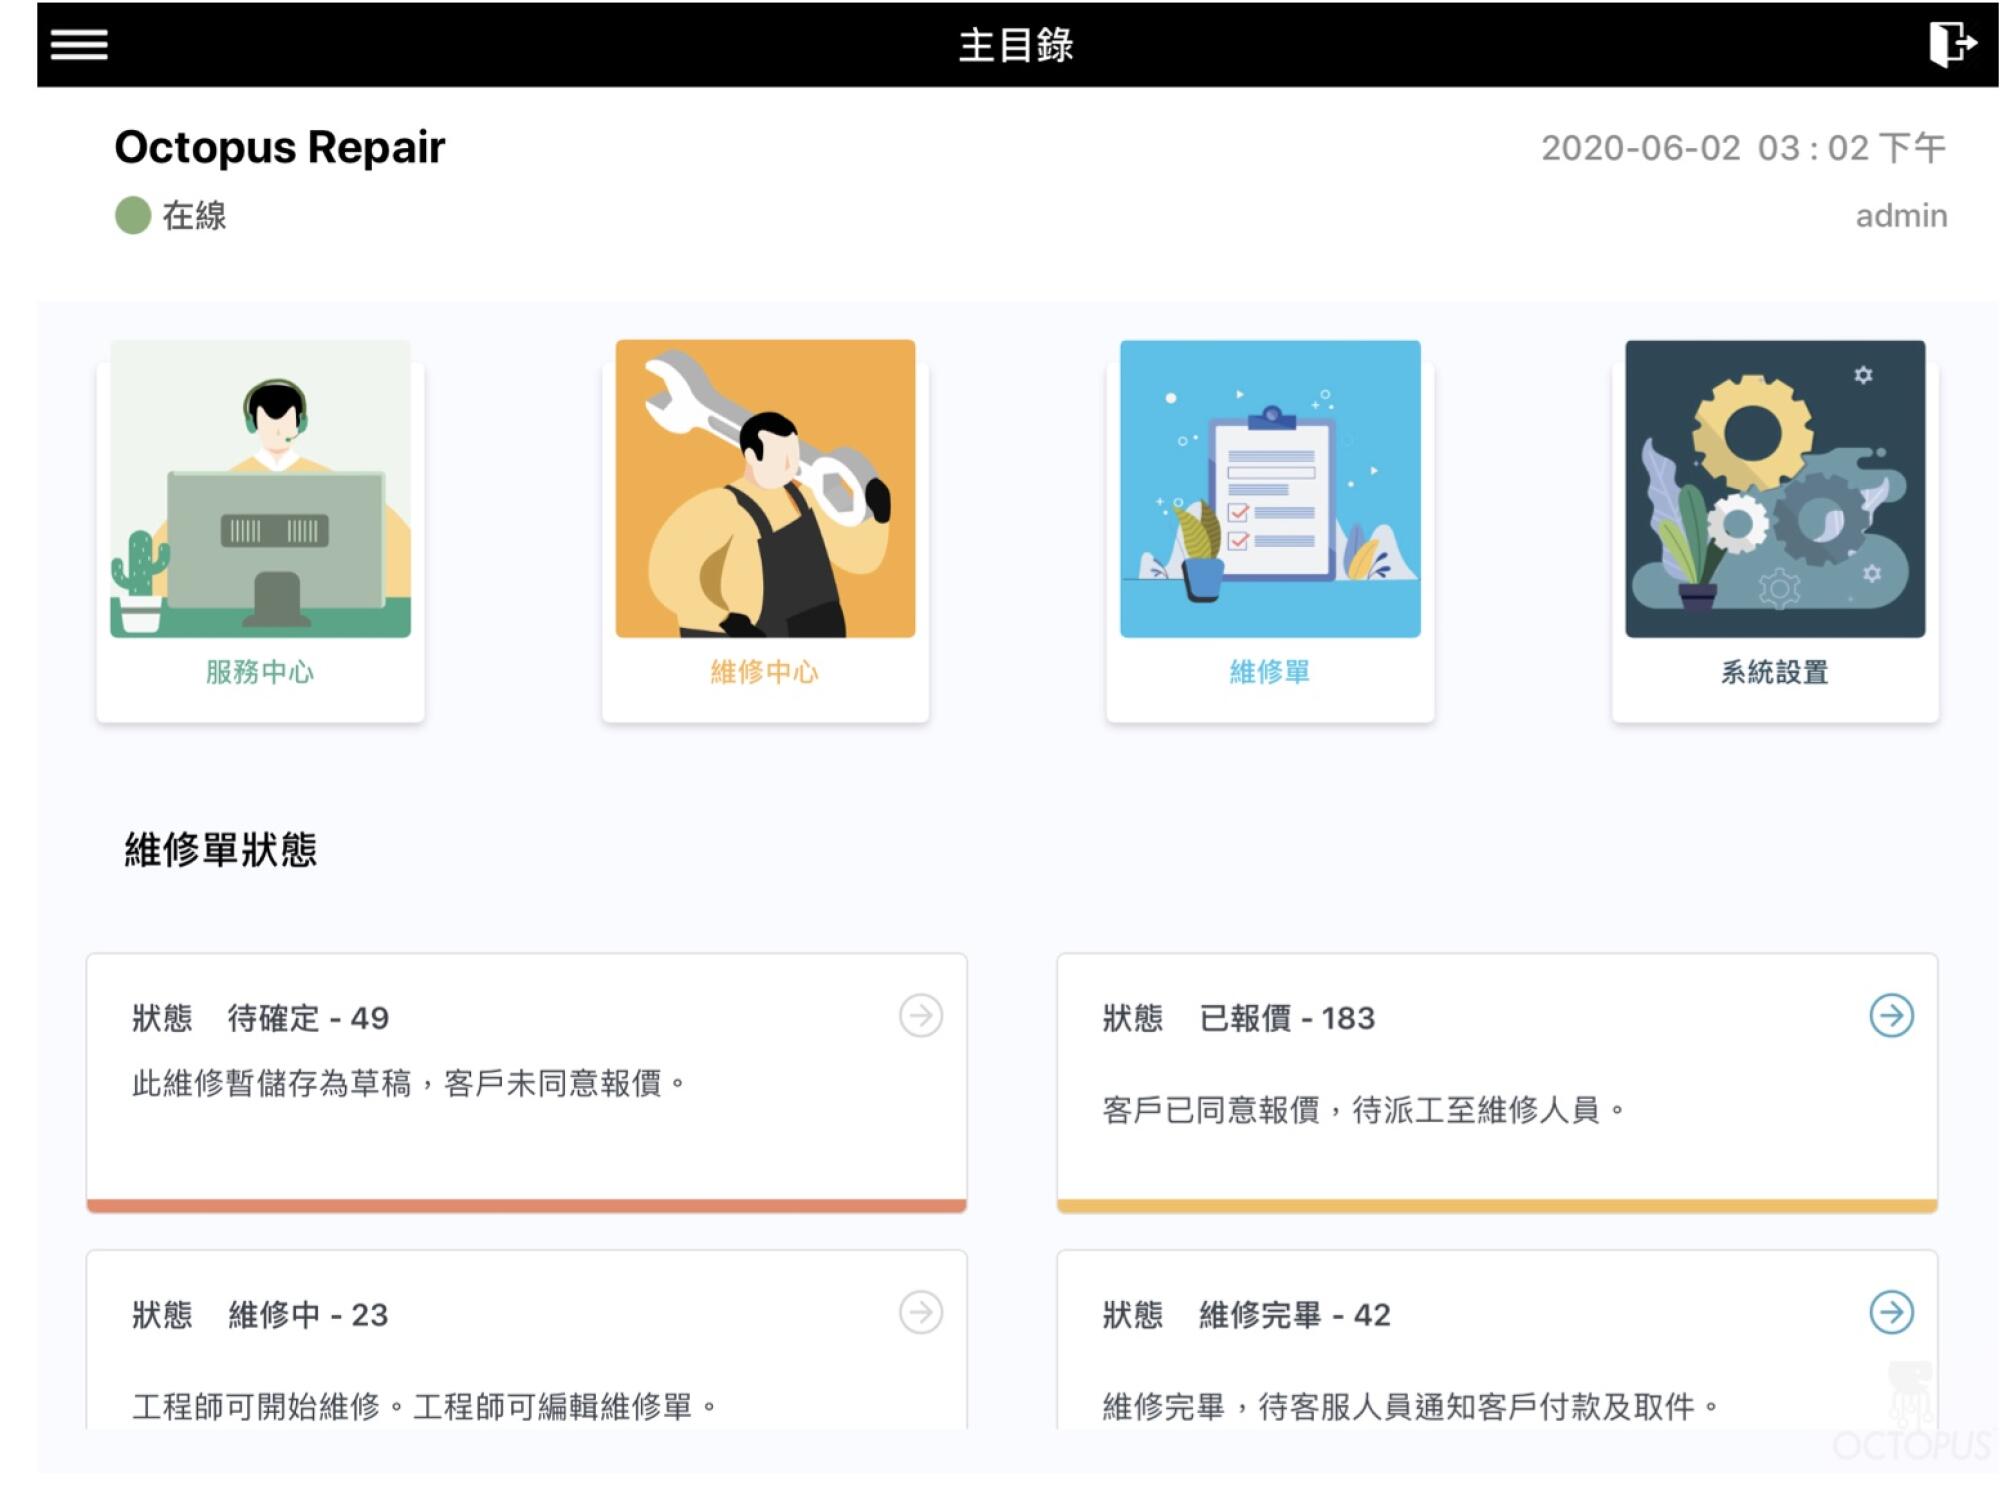The image size is (2000, 1485).
Task: Select the 狀態 維修中 - 23 title
Action: pos(260,1315)
